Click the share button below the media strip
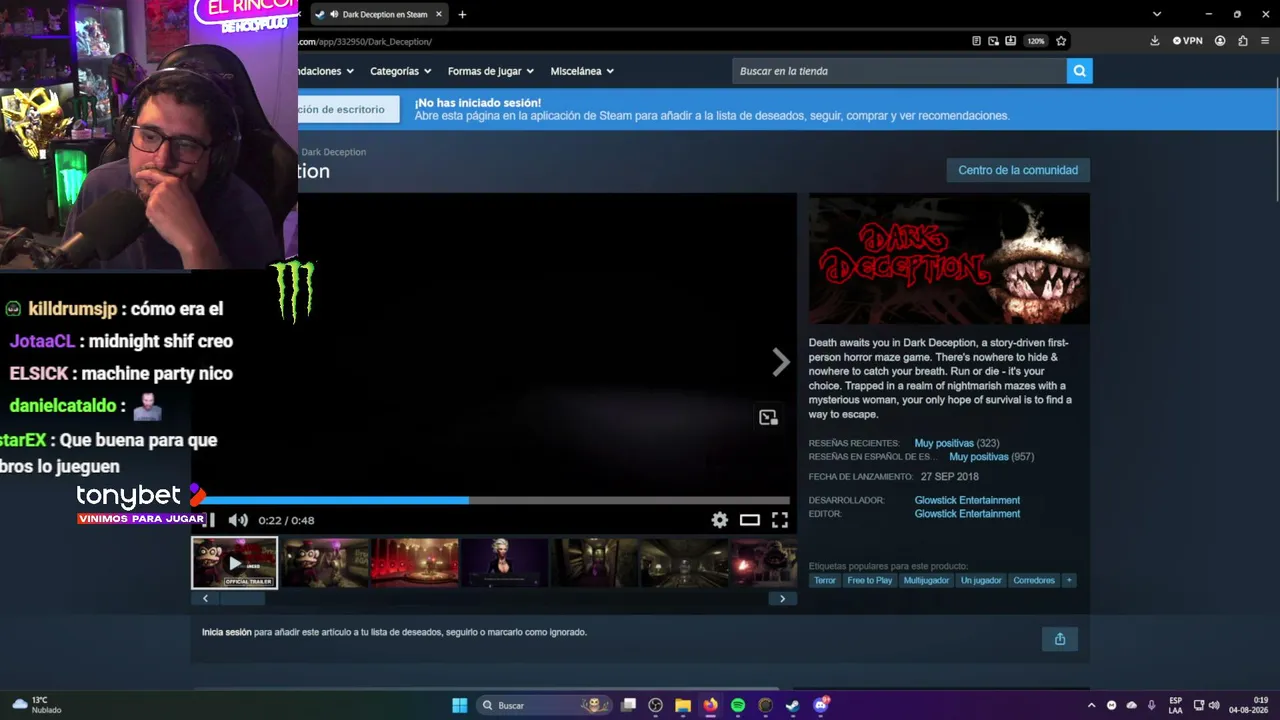The width and height of the screenshot is (1280, 720). 1060,639
